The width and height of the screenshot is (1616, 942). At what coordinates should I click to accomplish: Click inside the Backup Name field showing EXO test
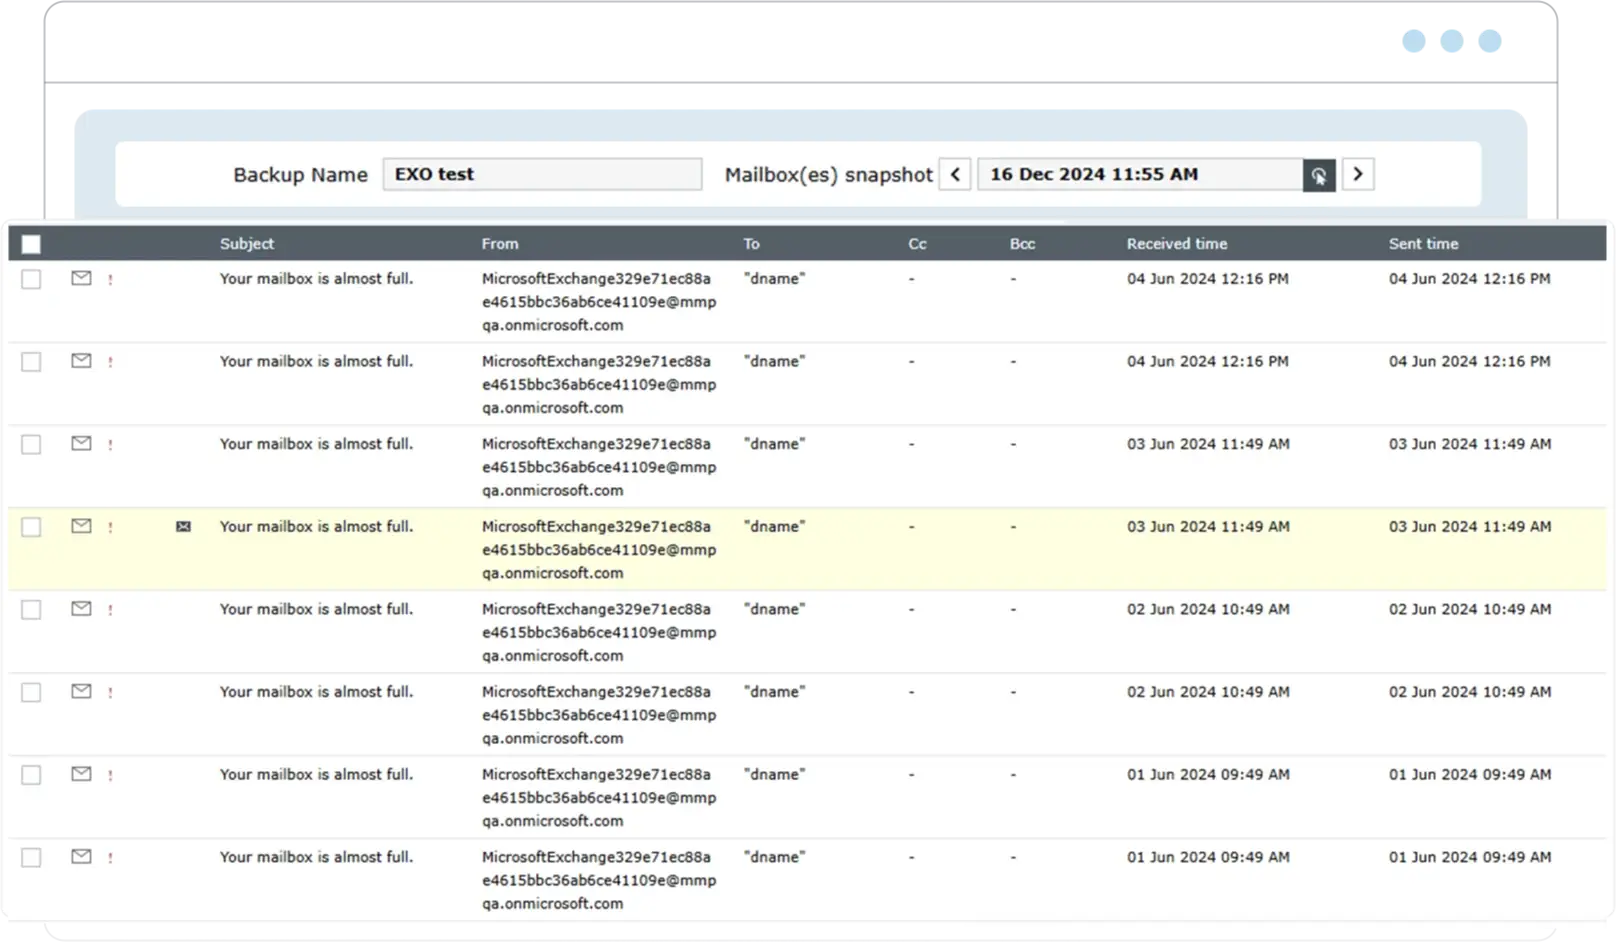[543, 174]
